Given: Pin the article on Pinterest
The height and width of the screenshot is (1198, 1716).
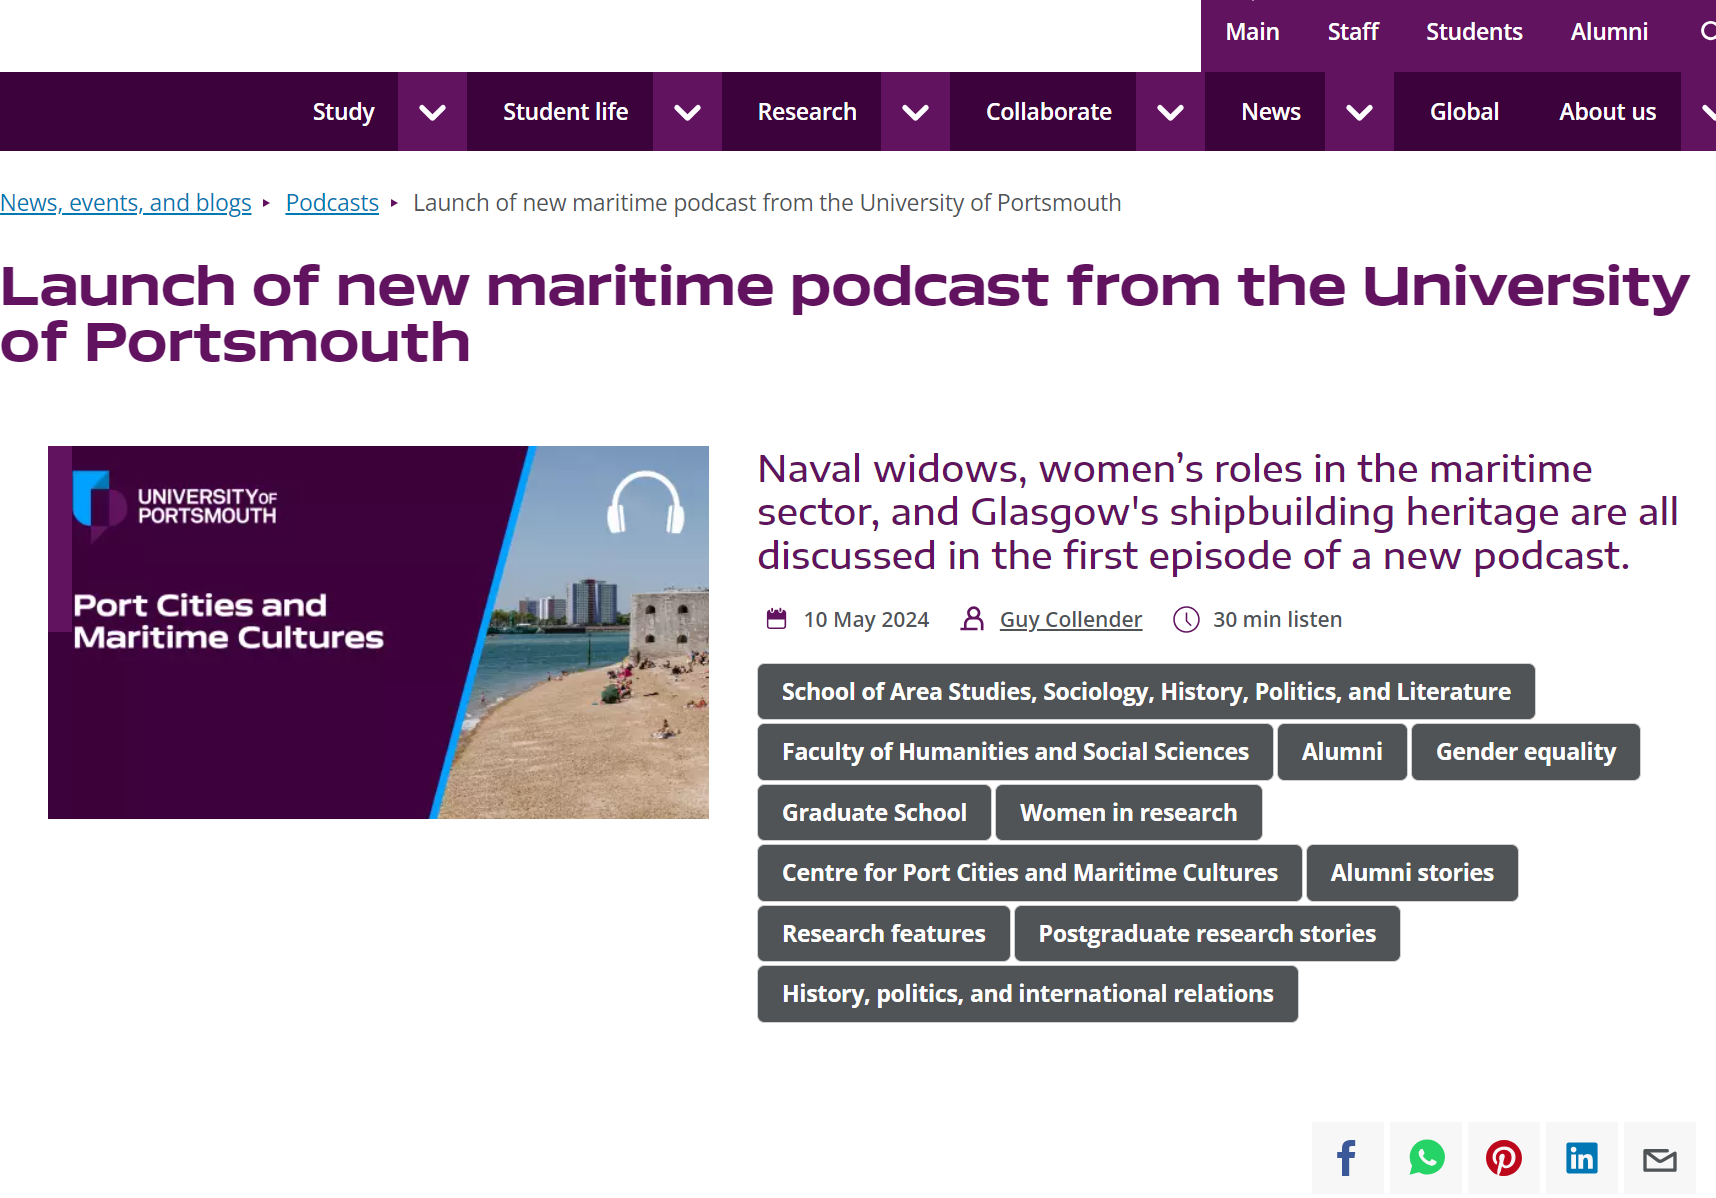Looking at the screenshot, I should point(1503,1158).
